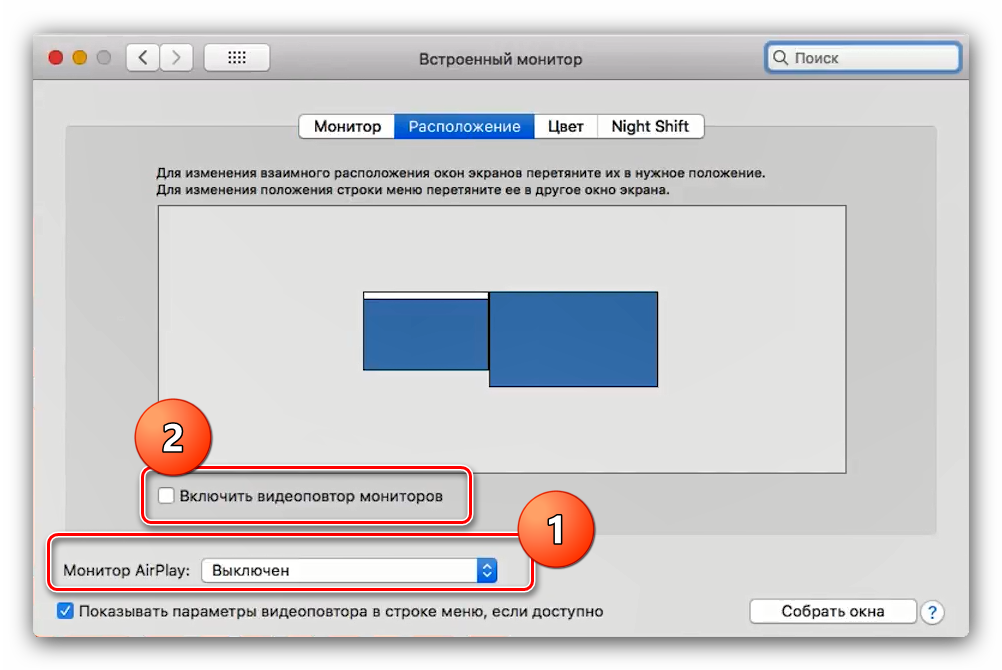Click the gray zoom button in the title bar
This screenshot has width=1002, height=670.
[104, 58]
